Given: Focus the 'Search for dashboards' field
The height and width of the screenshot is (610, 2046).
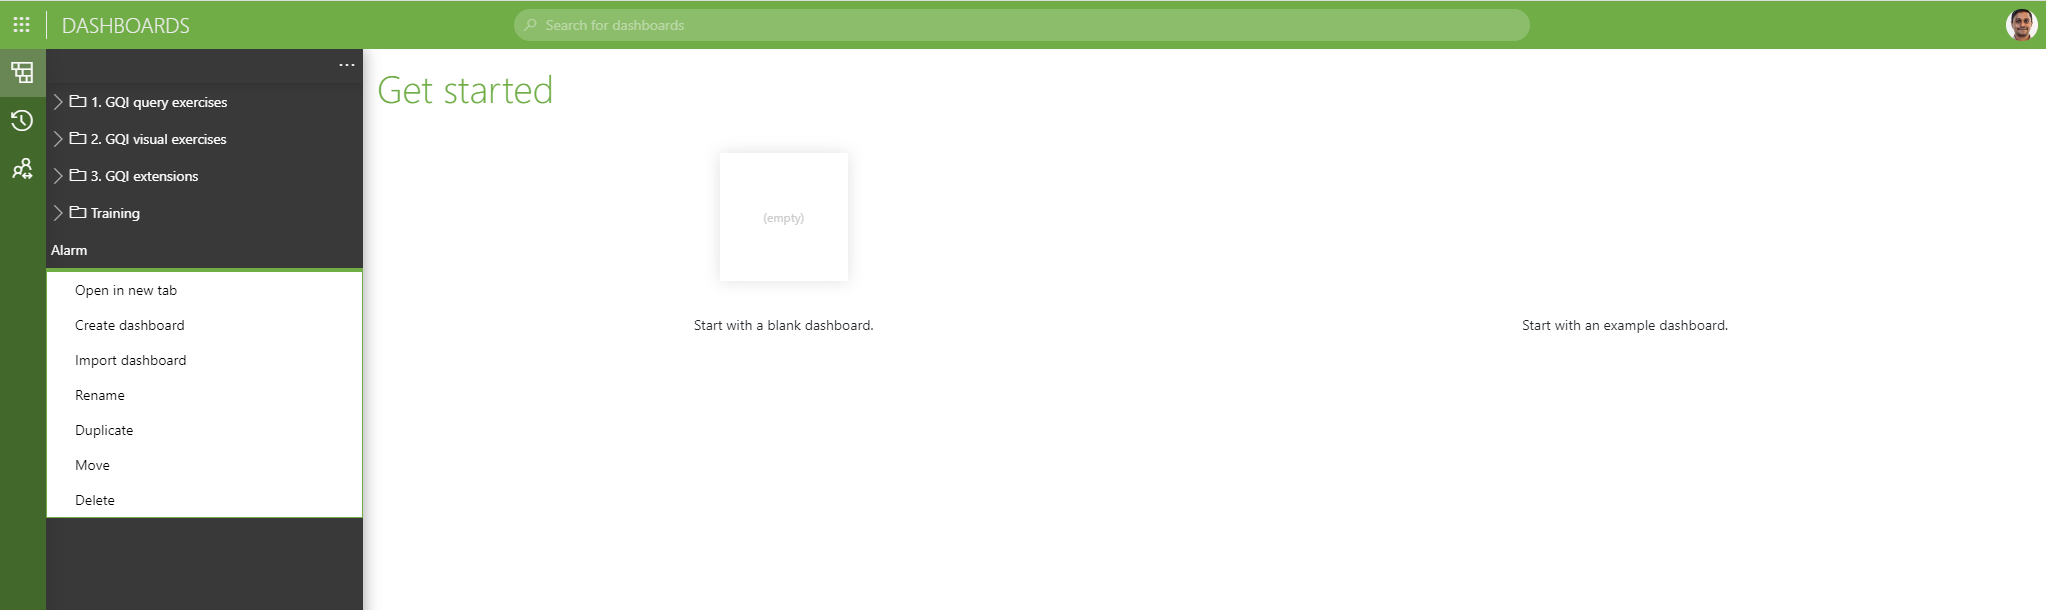Looking at the screenshot, I should (1021, 25).
